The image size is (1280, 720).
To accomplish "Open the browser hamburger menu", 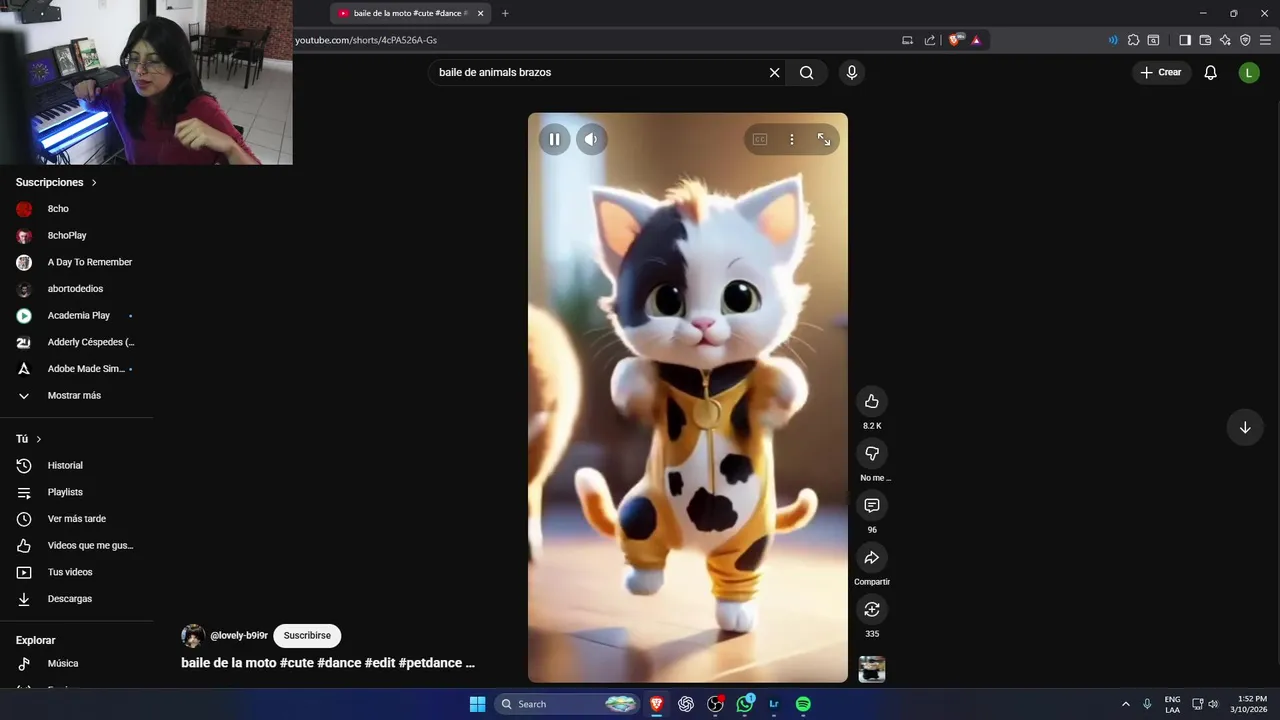I will point(1265,40).
